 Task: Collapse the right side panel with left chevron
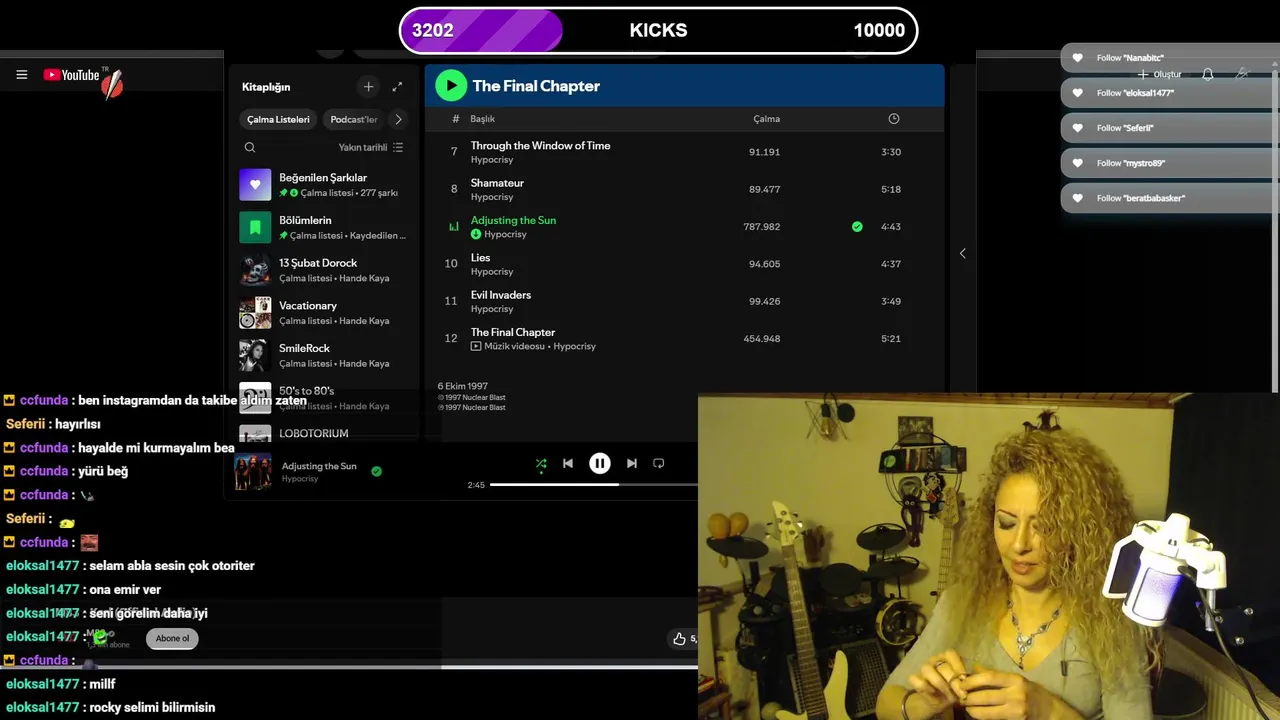click(962, 254)
